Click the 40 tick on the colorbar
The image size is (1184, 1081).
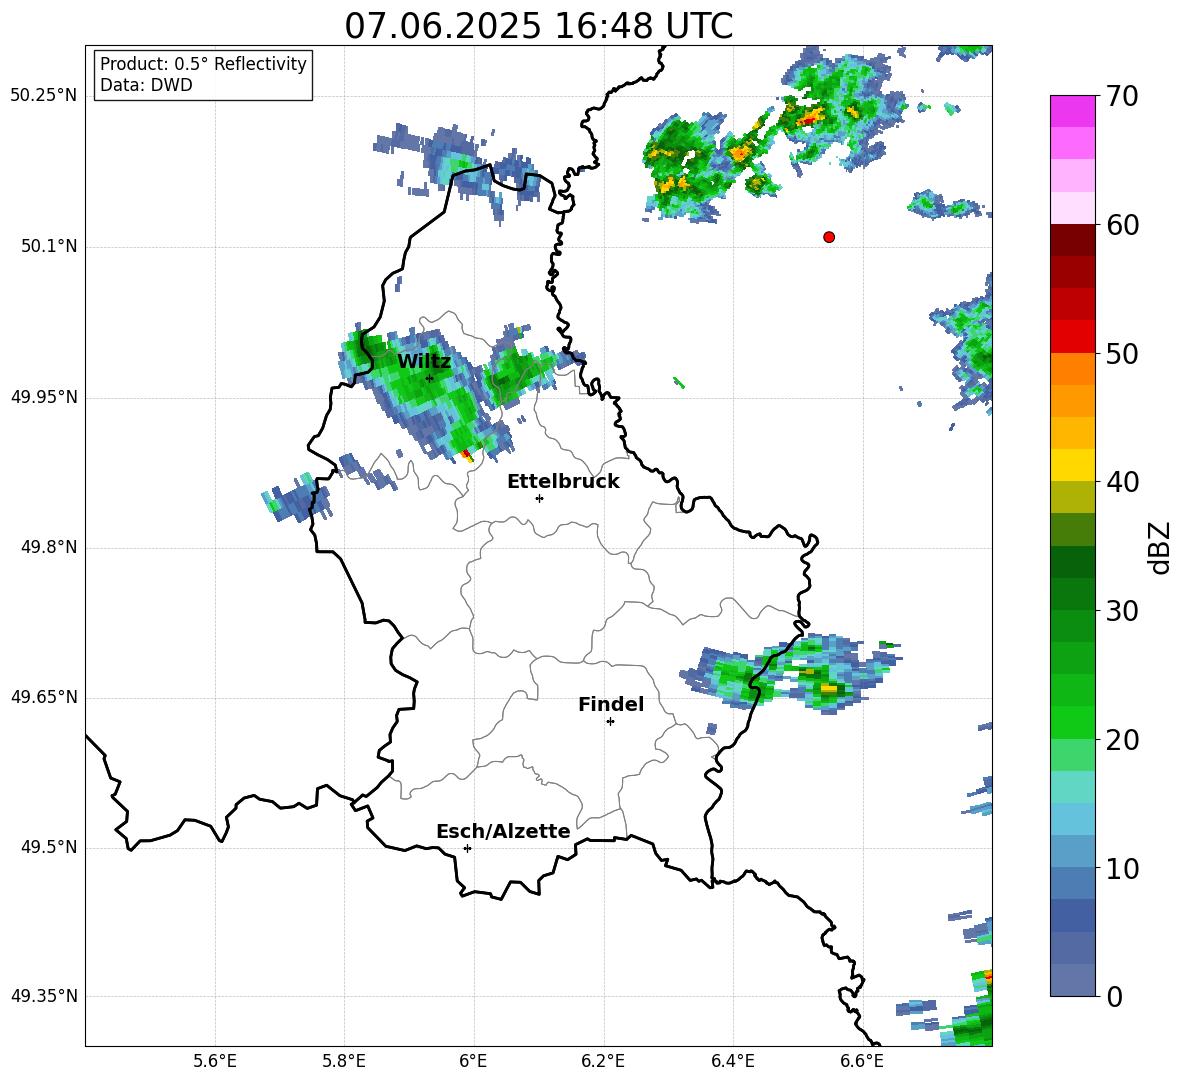1122,482
